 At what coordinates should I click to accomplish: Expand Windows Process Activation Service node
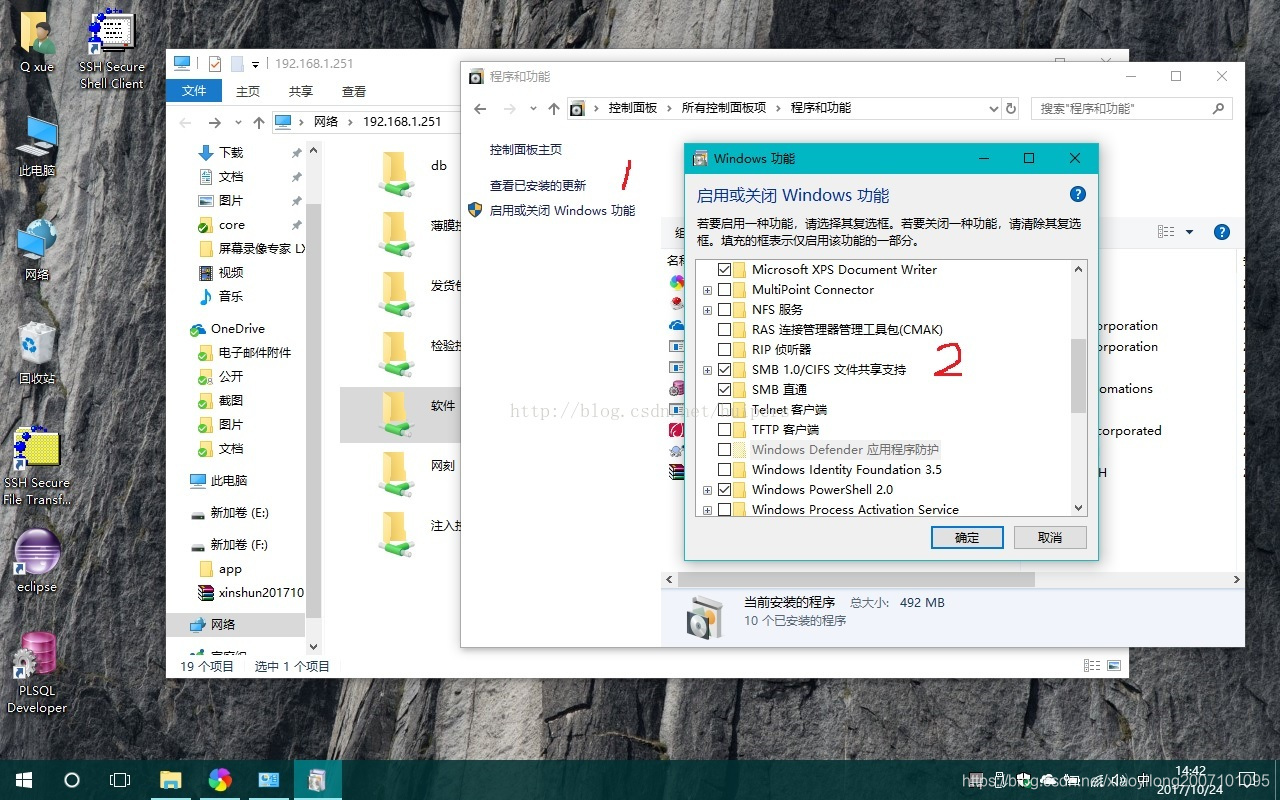point(707,510)
